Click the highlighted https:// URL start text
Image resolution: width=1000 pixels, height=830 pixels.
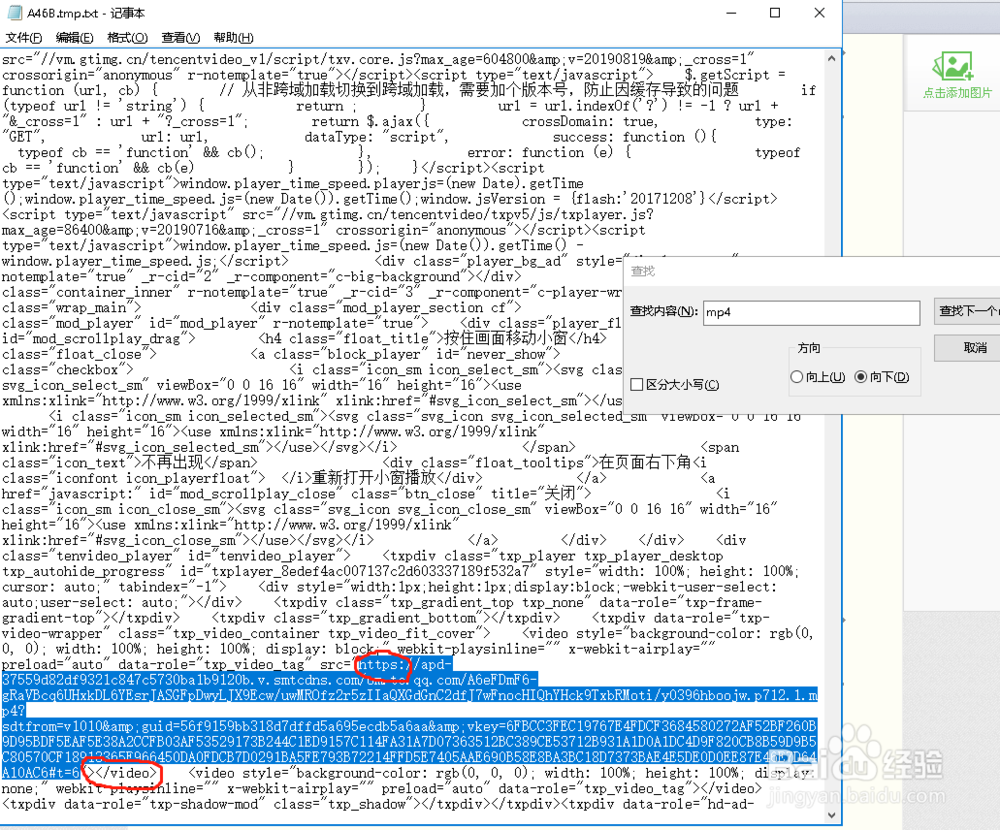(x=385, y=665)
